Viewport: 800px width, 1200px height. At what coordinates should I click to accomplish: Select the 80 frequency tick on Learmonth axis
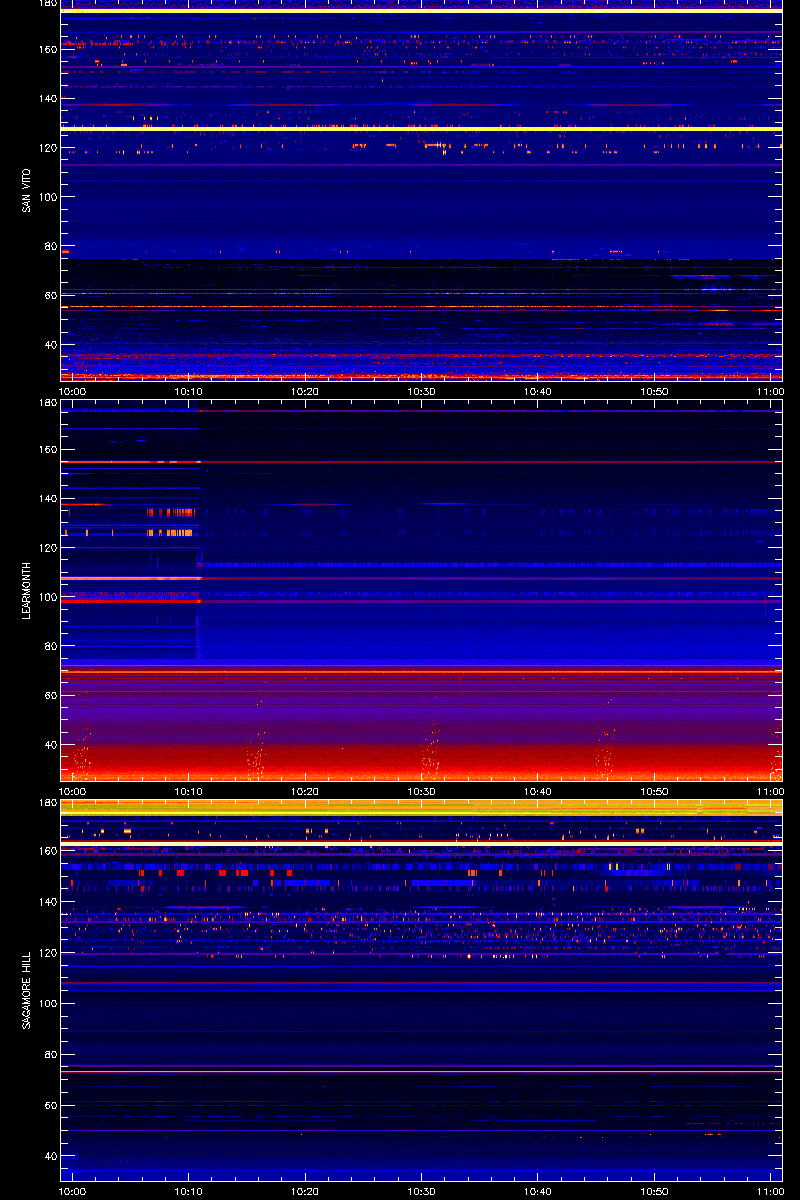[50, 646]
